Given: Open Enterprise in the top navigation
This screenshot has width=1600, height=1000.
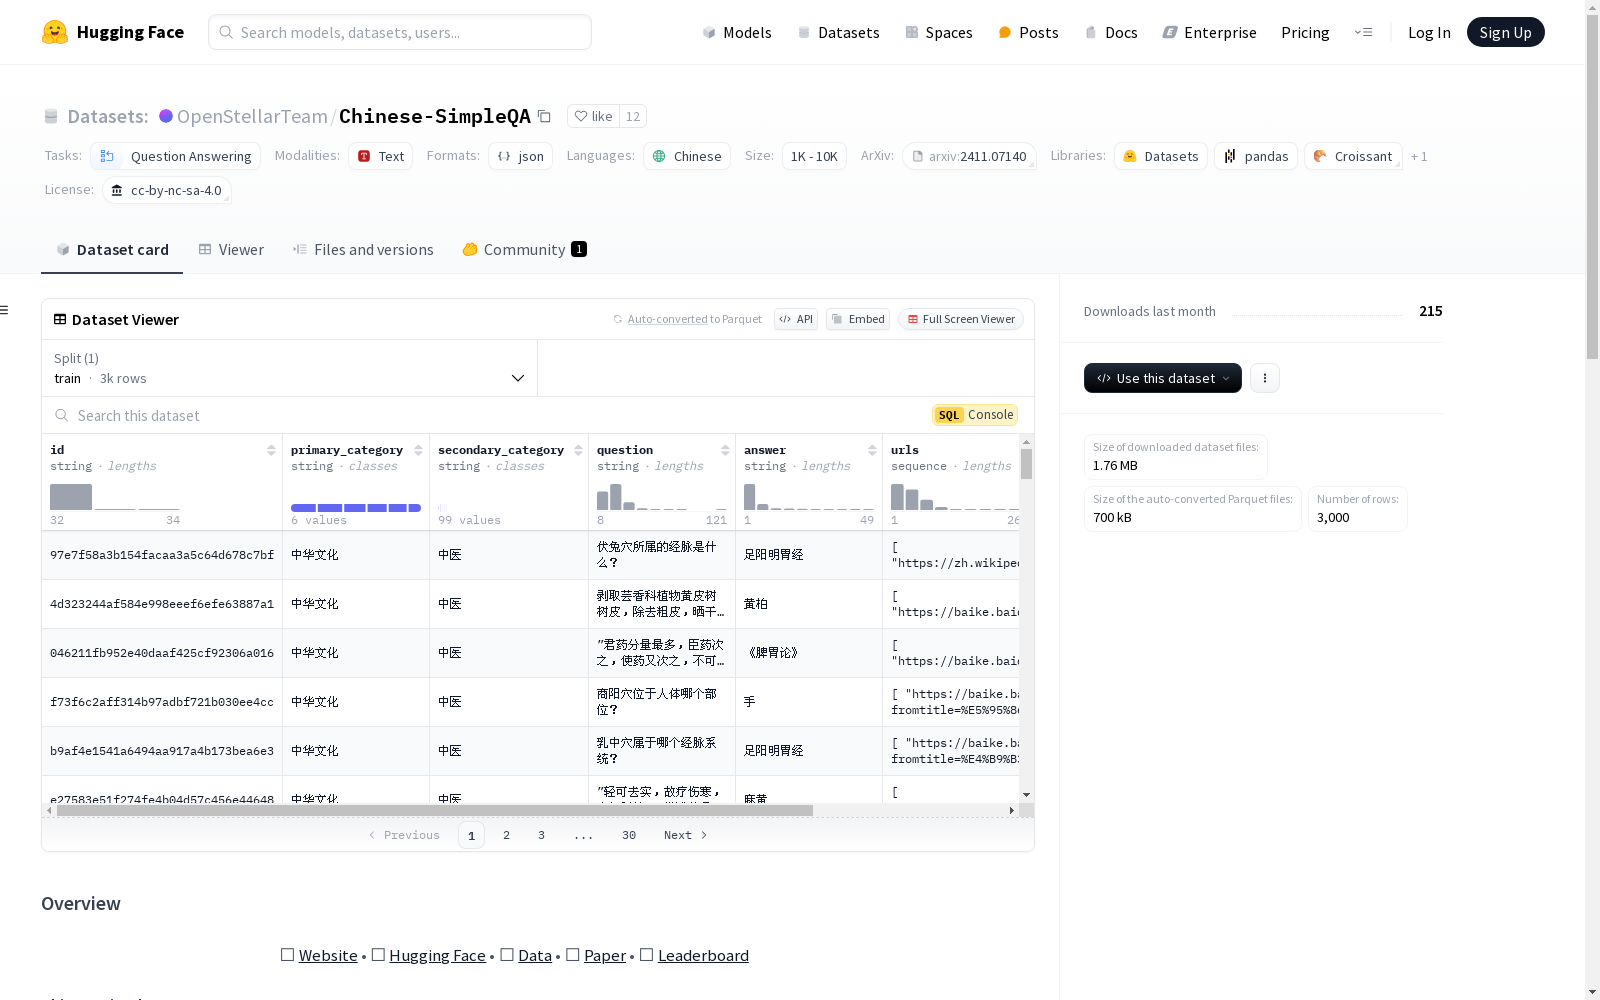Looking at the screenshot, I should 1209,32.
